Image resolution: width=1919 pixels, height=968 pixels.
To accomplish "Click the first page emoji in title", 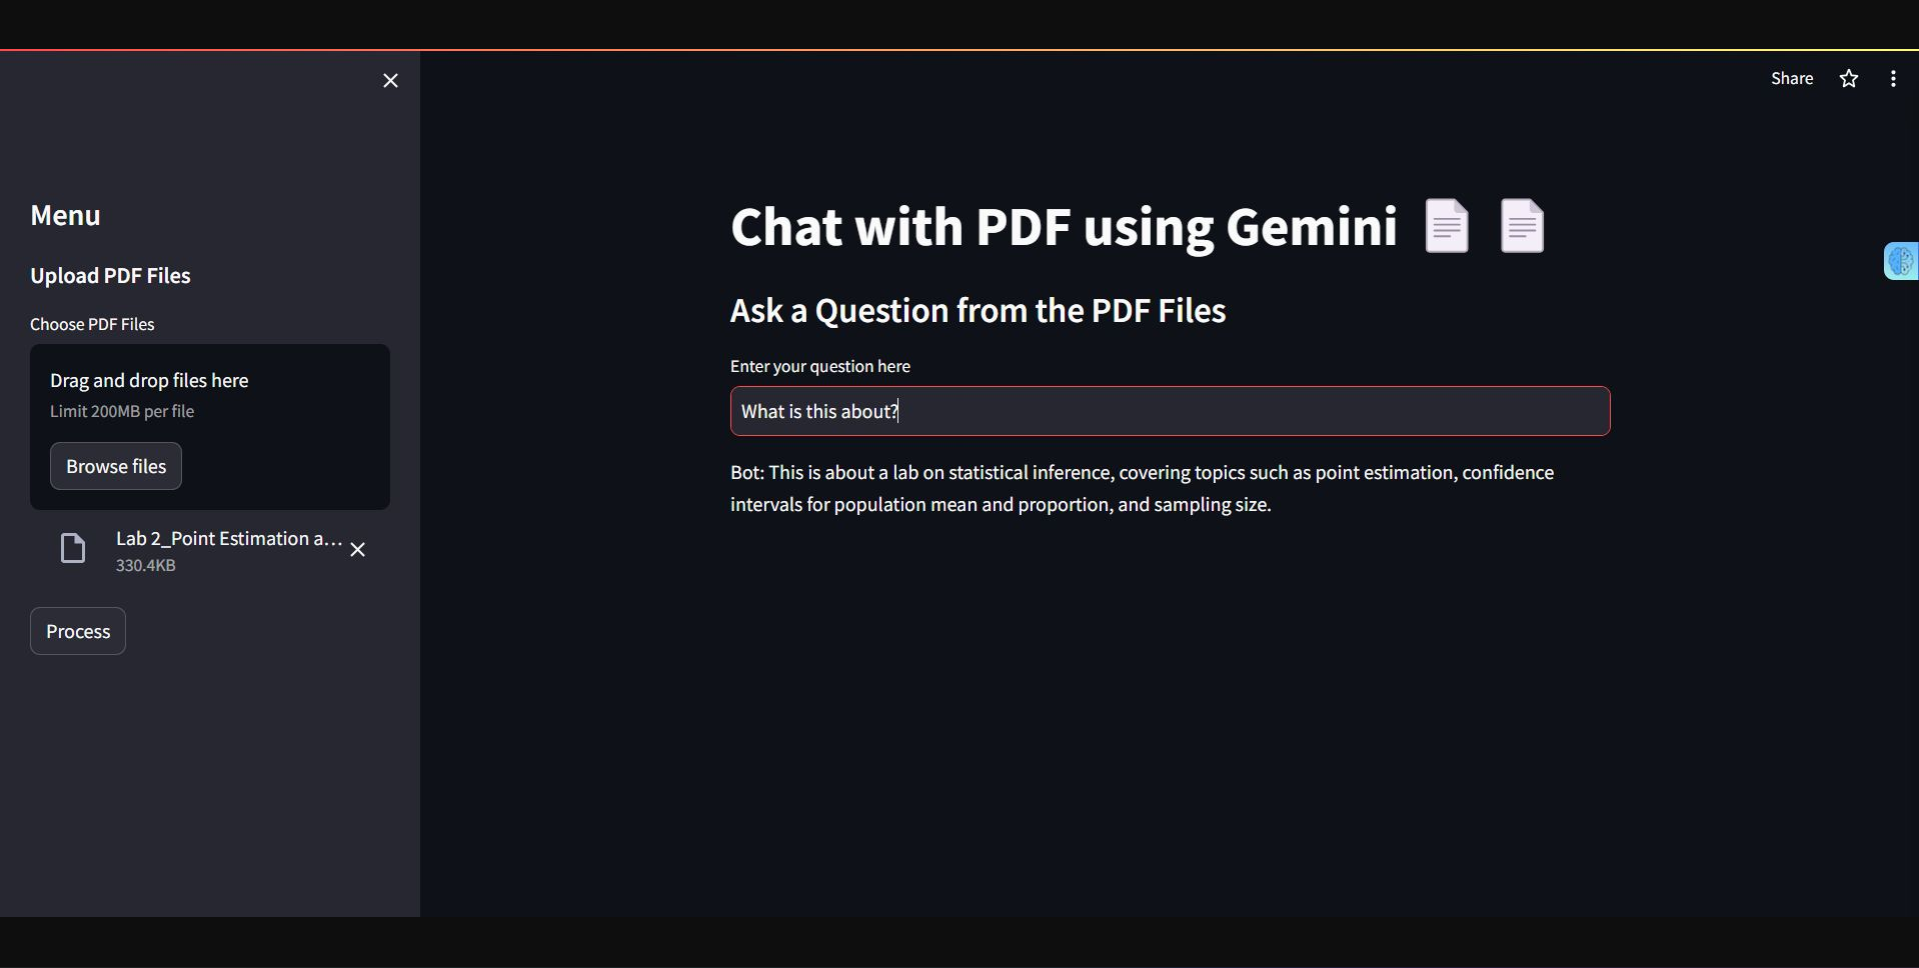I will tap(1446, 226).
